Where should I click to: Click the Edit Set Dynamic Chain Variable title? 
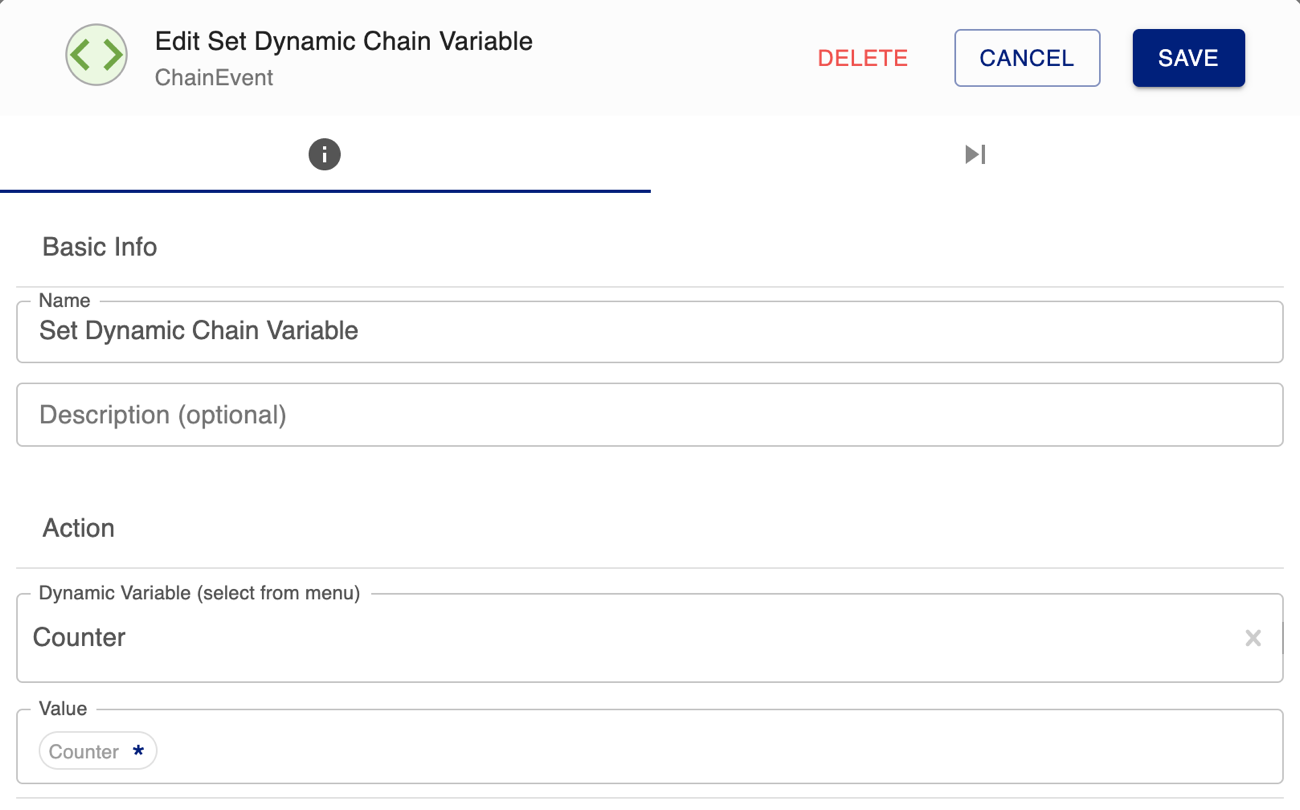[x=344, y=41]
